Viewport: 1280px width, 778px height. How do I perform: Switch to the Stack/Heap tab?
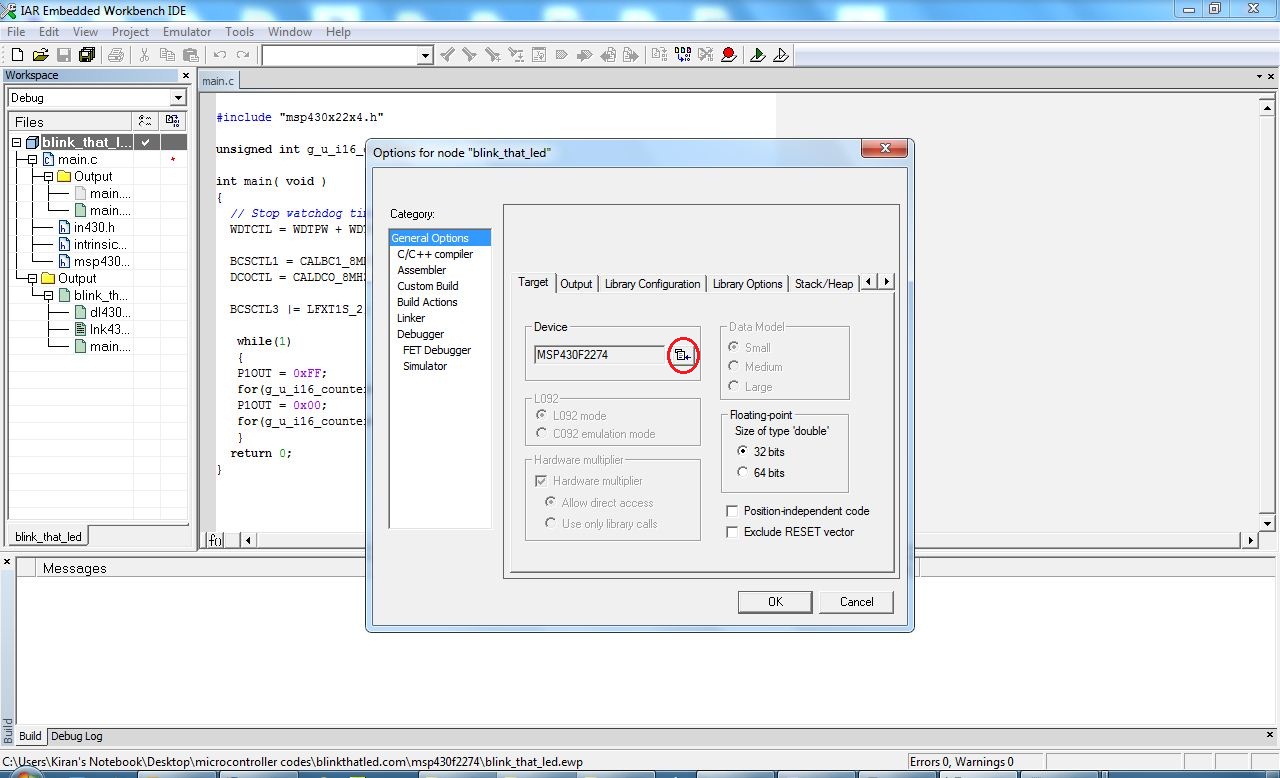click(824, 284)
